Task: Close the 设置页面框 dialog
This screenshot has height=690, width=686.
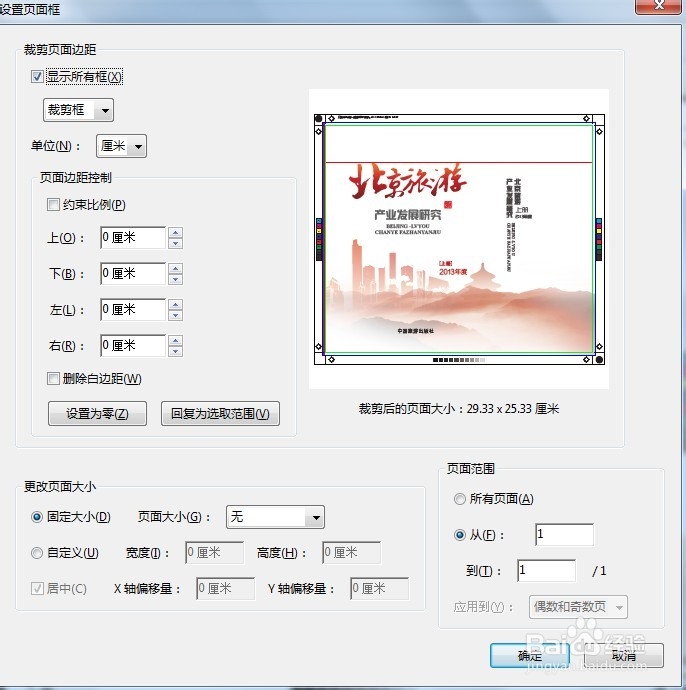Action: [659, 6]
